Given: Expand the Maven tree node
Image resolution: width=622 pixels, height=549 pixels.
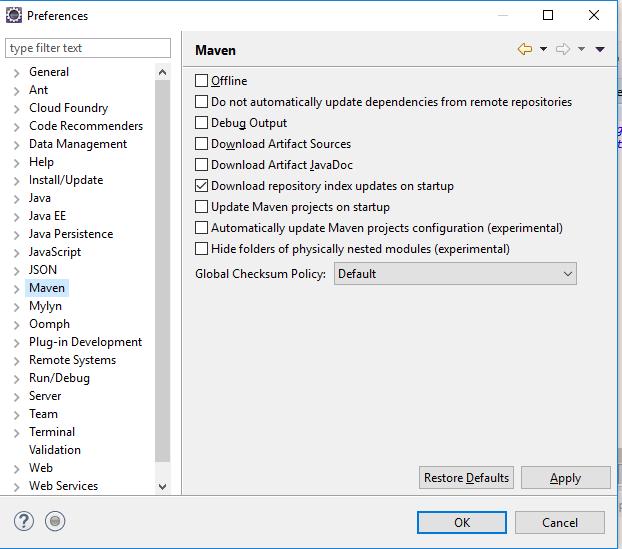Looking at the screenshot, I should click(16, 289).
